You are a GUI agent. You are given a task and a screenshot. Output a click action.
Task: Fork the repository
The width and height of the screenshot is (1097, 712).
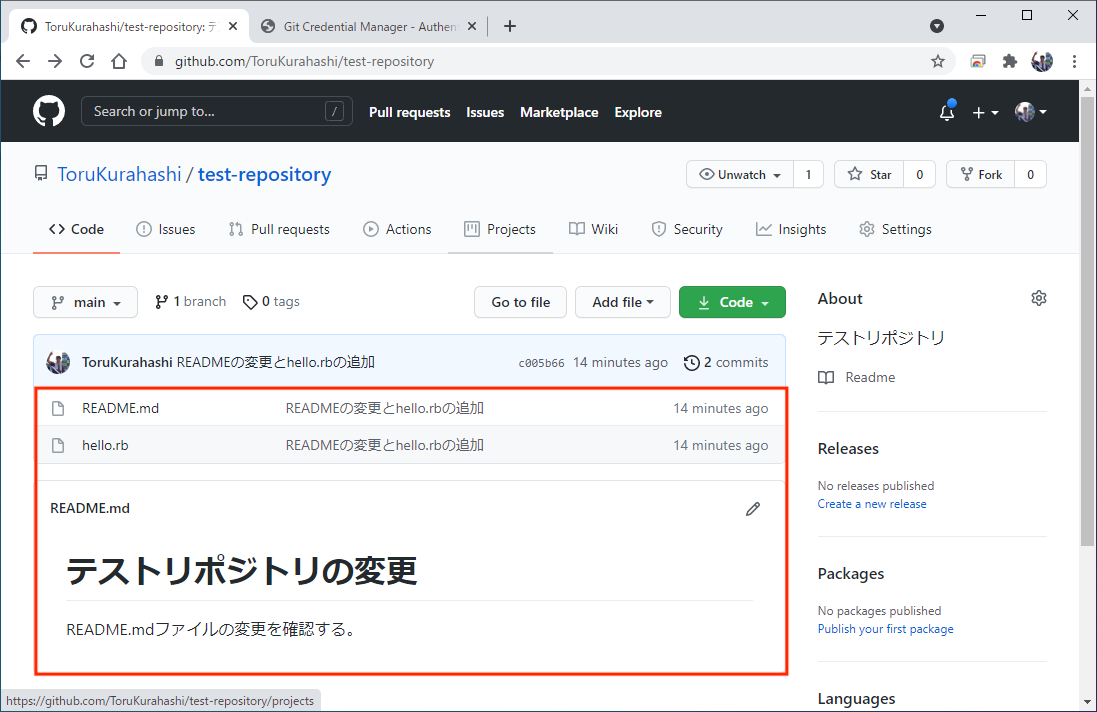pyautogui.click(x=981, y=175)
